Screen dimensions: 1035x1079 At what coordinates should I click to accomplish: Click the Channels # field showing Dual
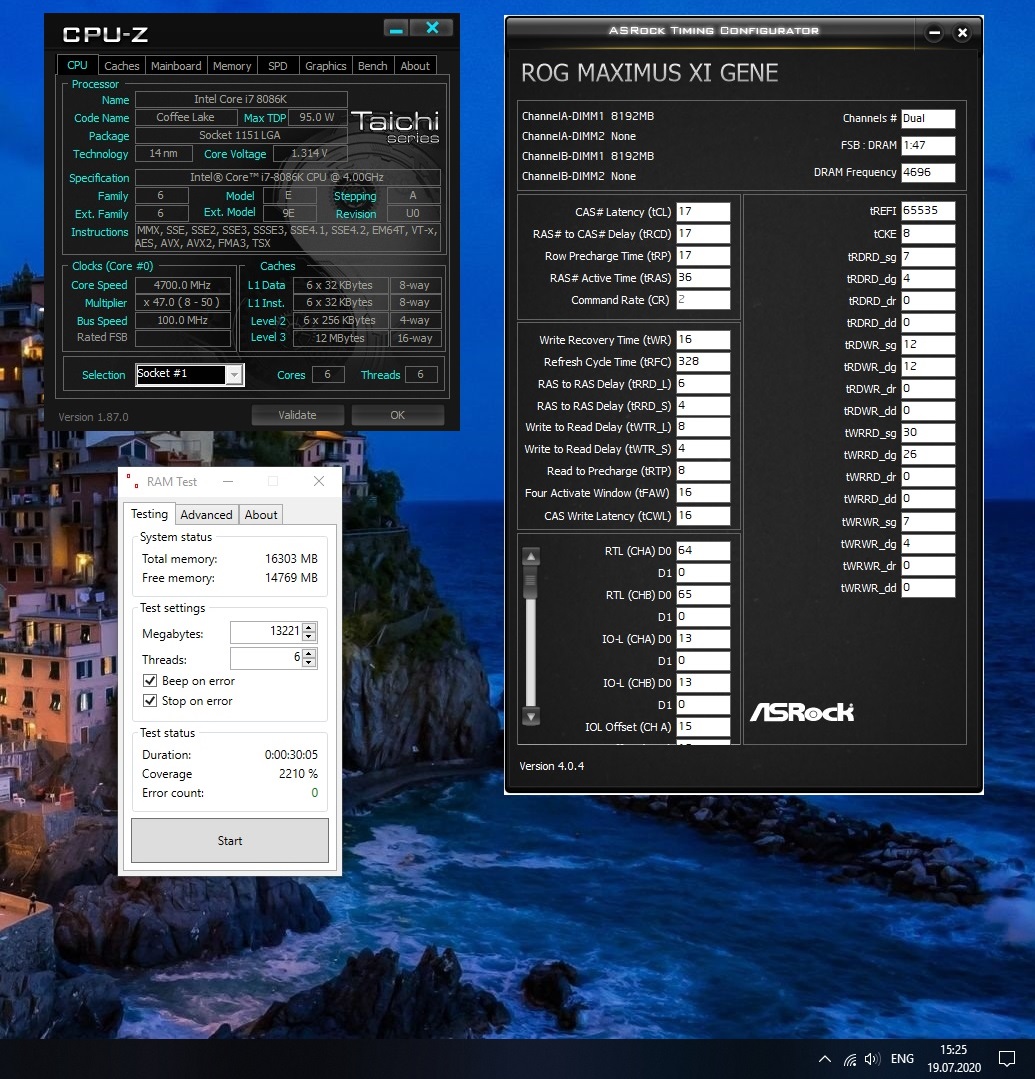928,118
